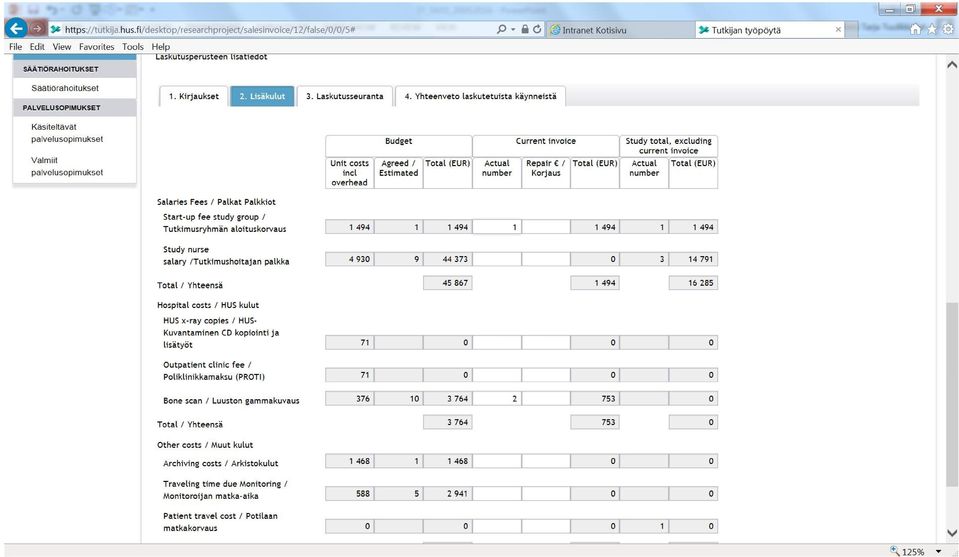Click the search magnifier icon in address bar
Screen dimensions: 959x557
[502, 29]
